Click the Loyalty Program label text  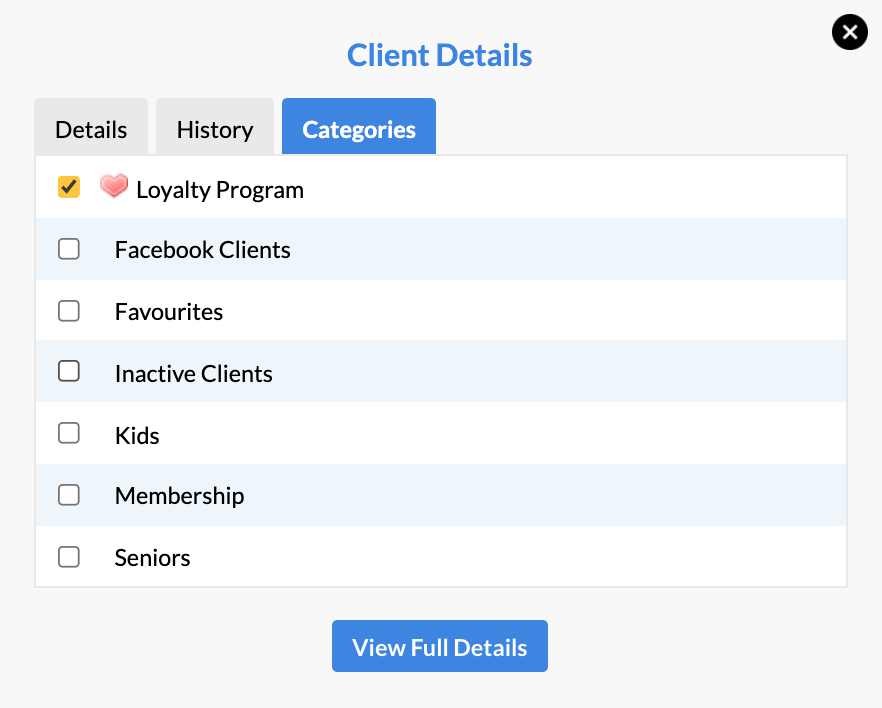pyautogui.click(x=220, y=190)
